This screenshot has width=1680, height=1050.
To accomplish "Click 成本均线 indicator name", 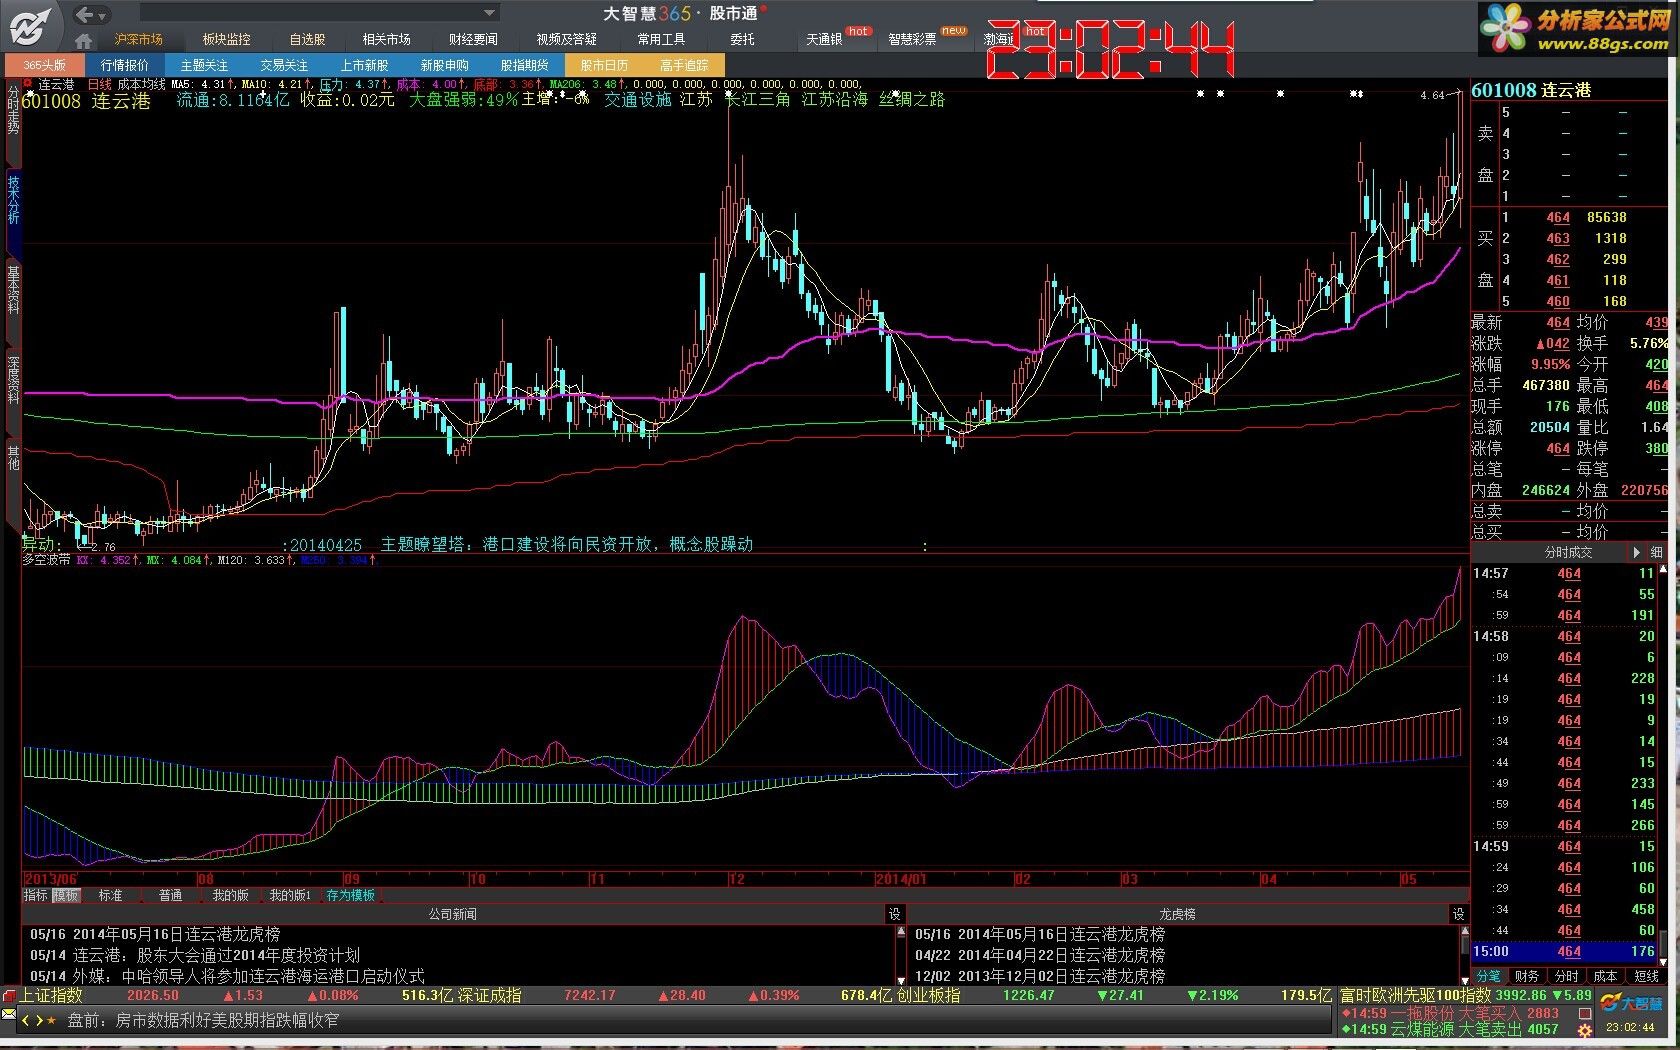I will [141, 85].
